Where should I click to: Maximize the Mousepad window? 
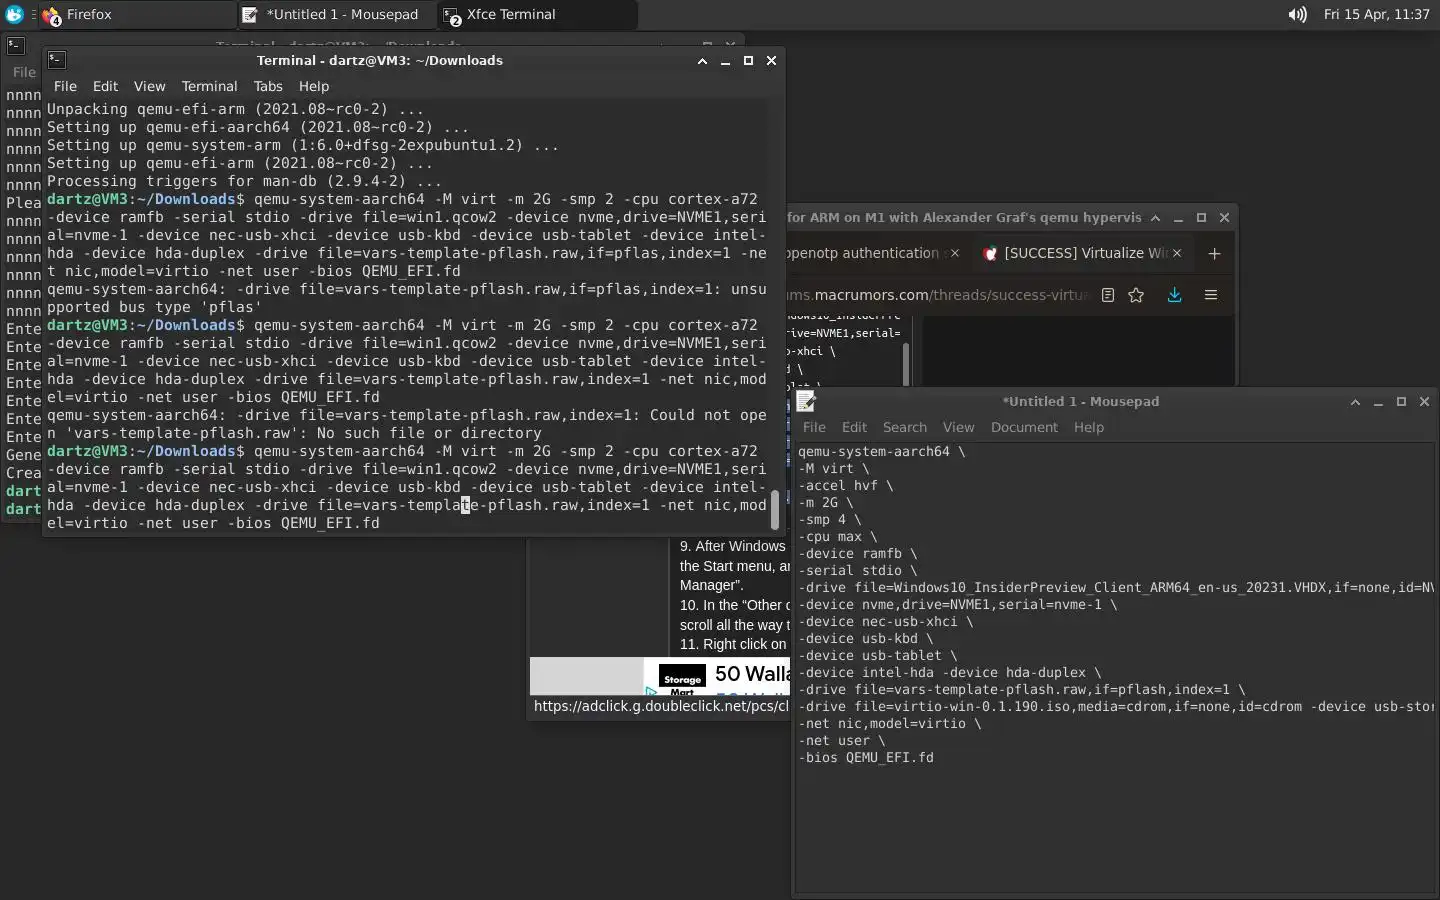pos(1401,401)
